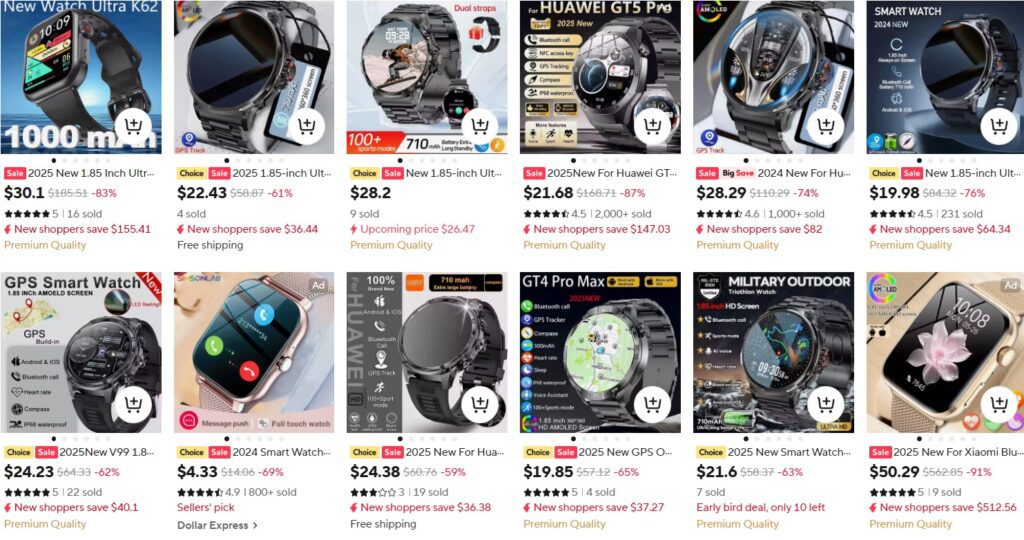View the Military Outdoor watch image

[773, 353]
